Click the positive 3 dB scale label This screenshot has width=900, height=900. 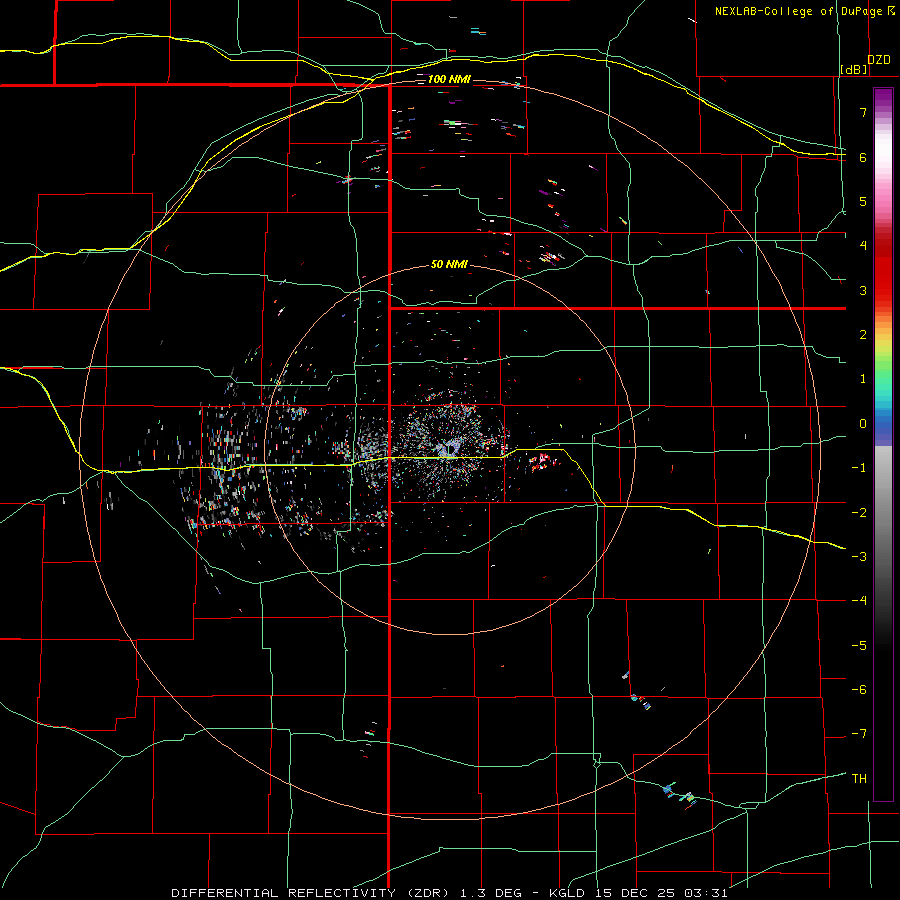pos(863,290)
